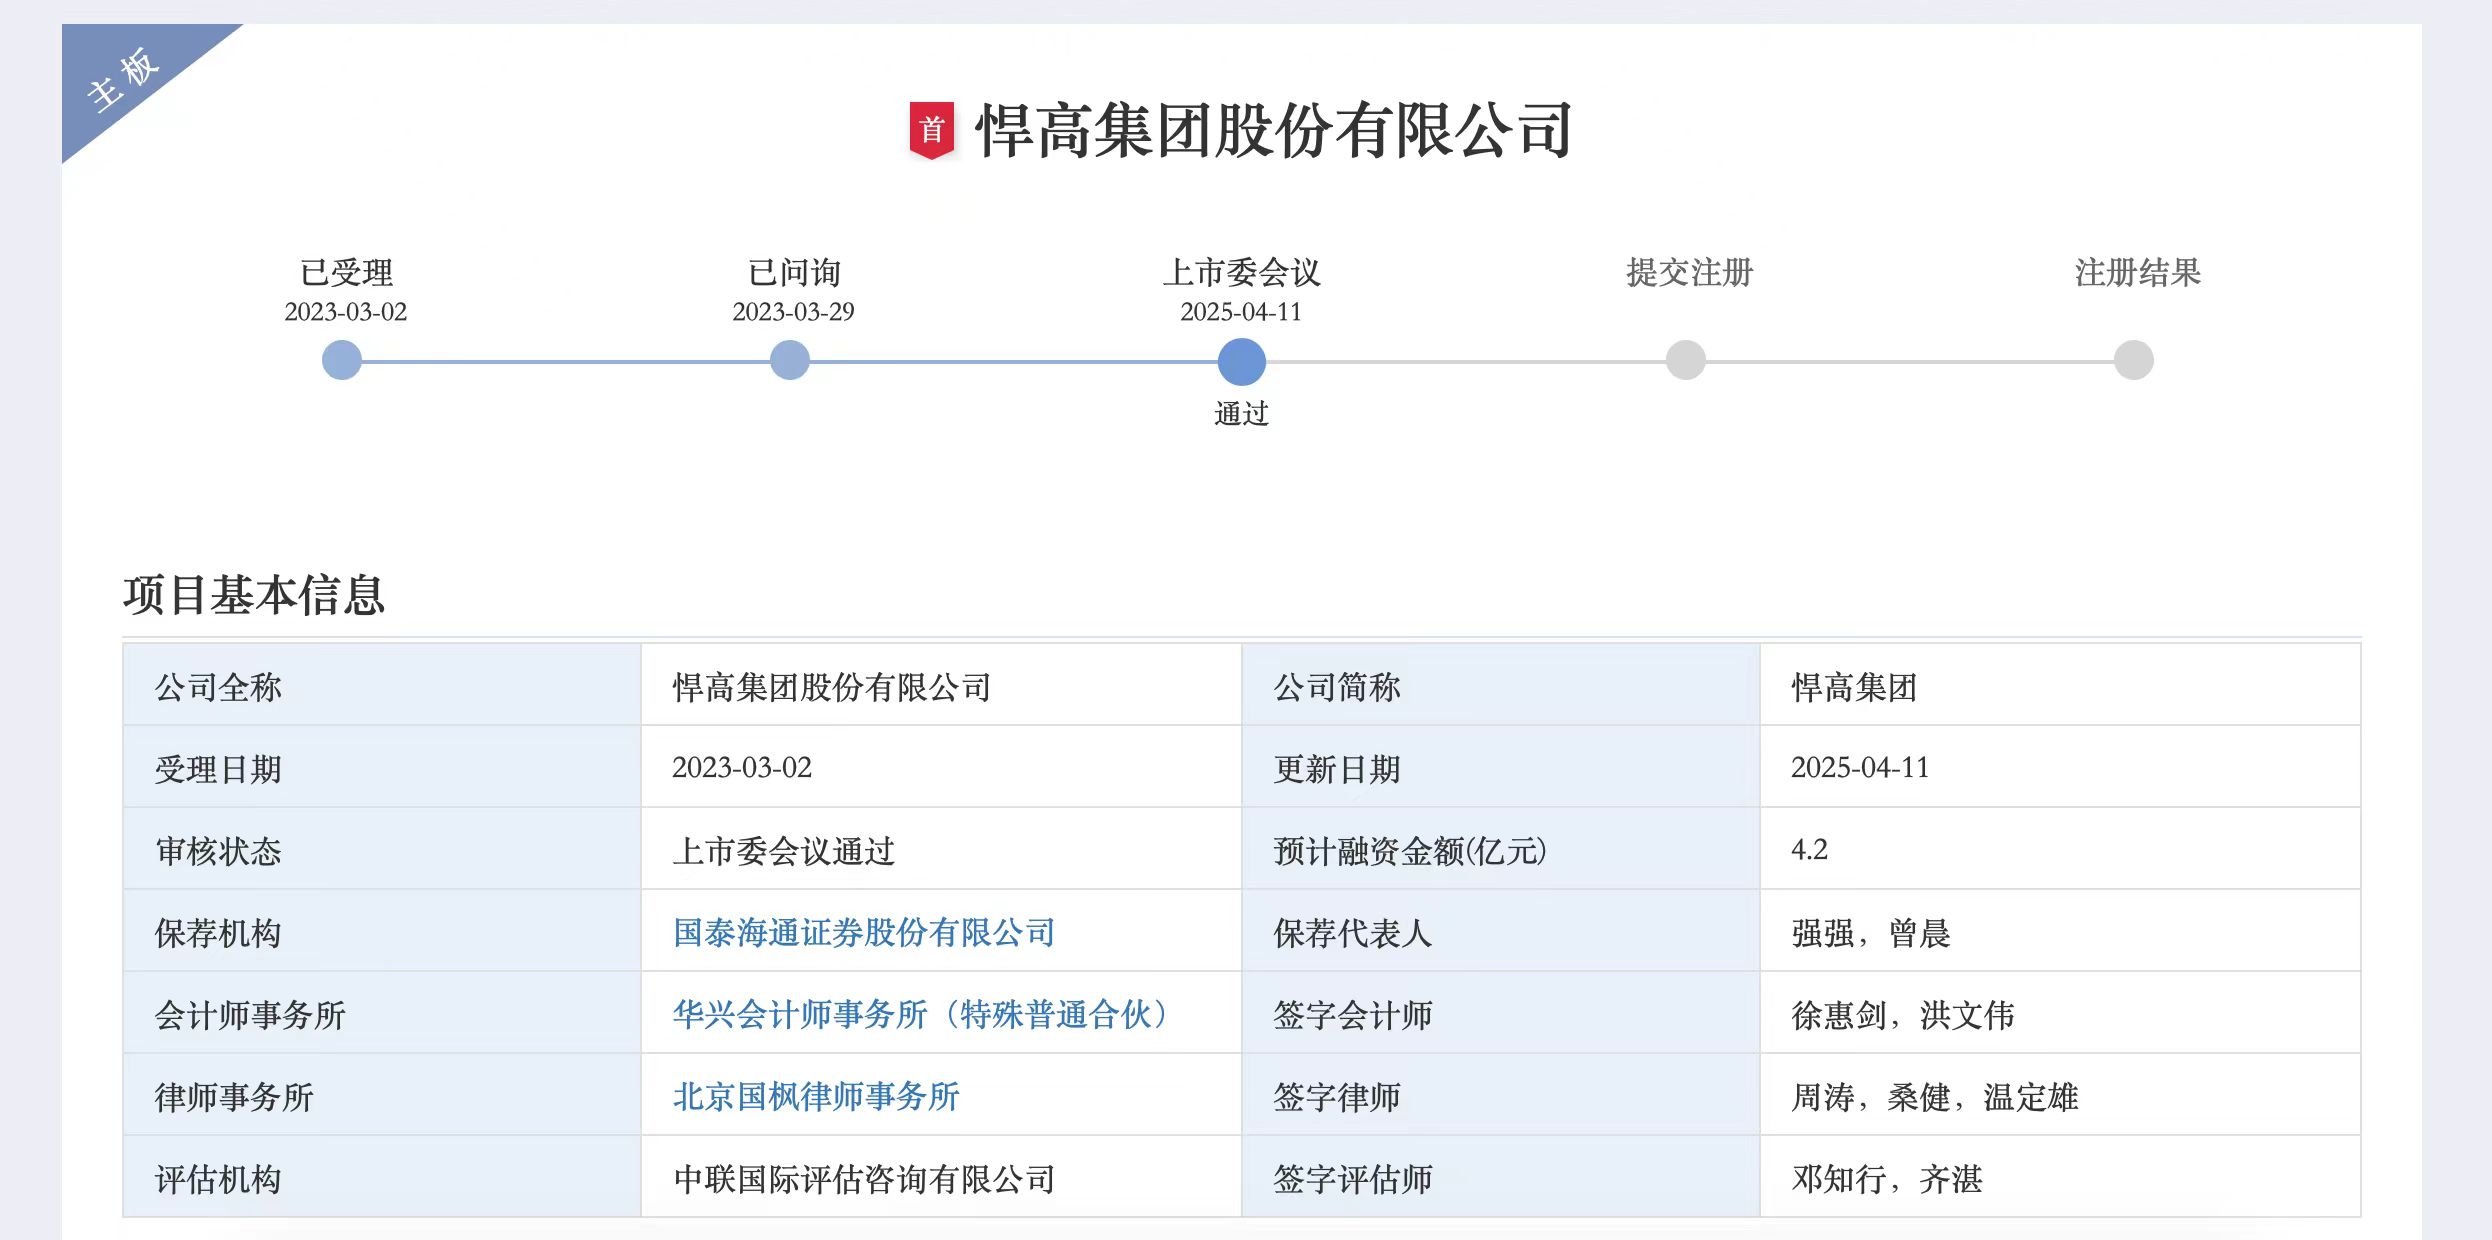The image size is (2492, 1240).
Task: Click the 项目基本信息 section heading
Action: coord(254,595)
